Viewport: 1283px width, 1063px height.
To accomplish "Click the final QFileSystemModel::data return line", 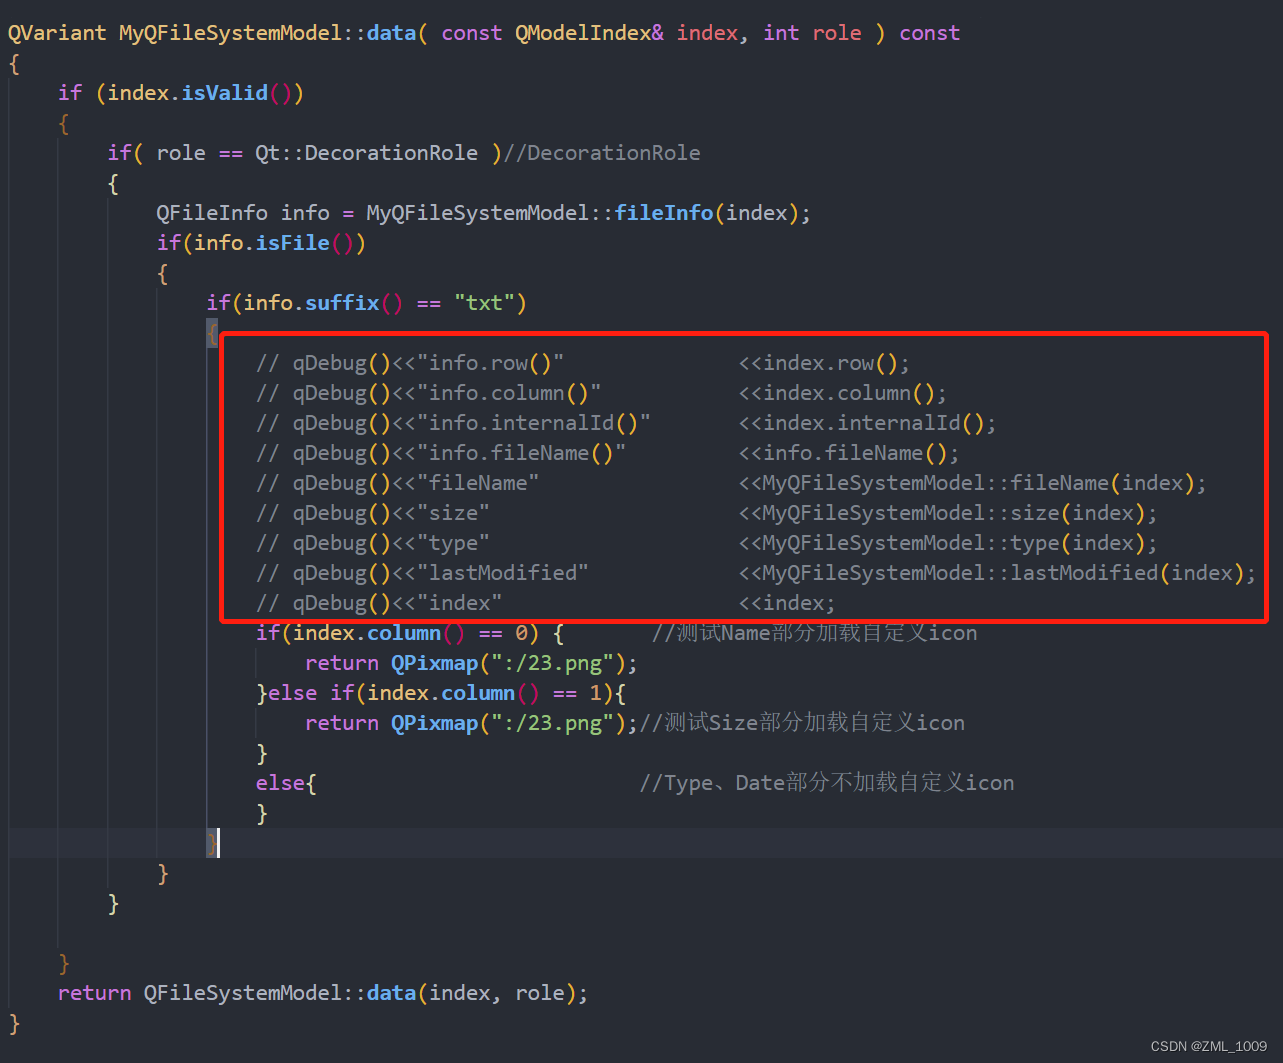I will tap(320, 992).
